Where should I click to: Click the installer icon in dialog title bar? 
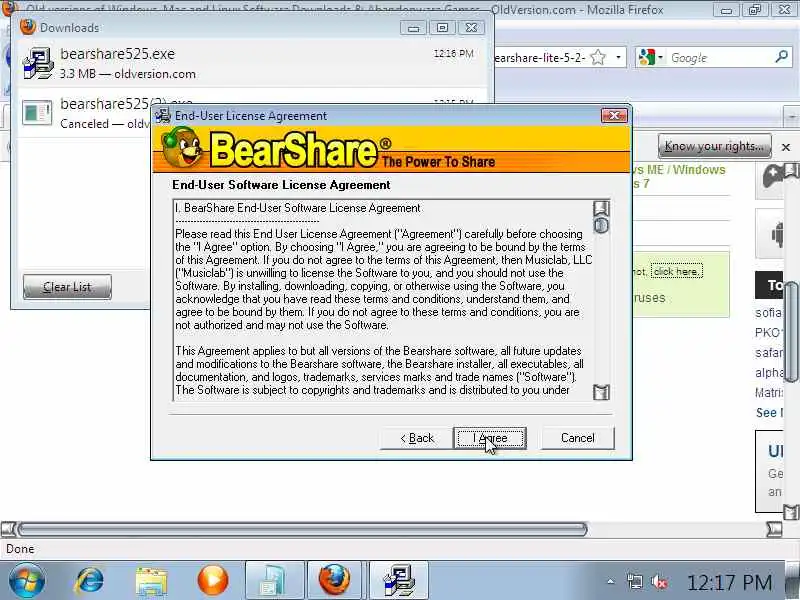pyautogui.click(x=163, y=116)
